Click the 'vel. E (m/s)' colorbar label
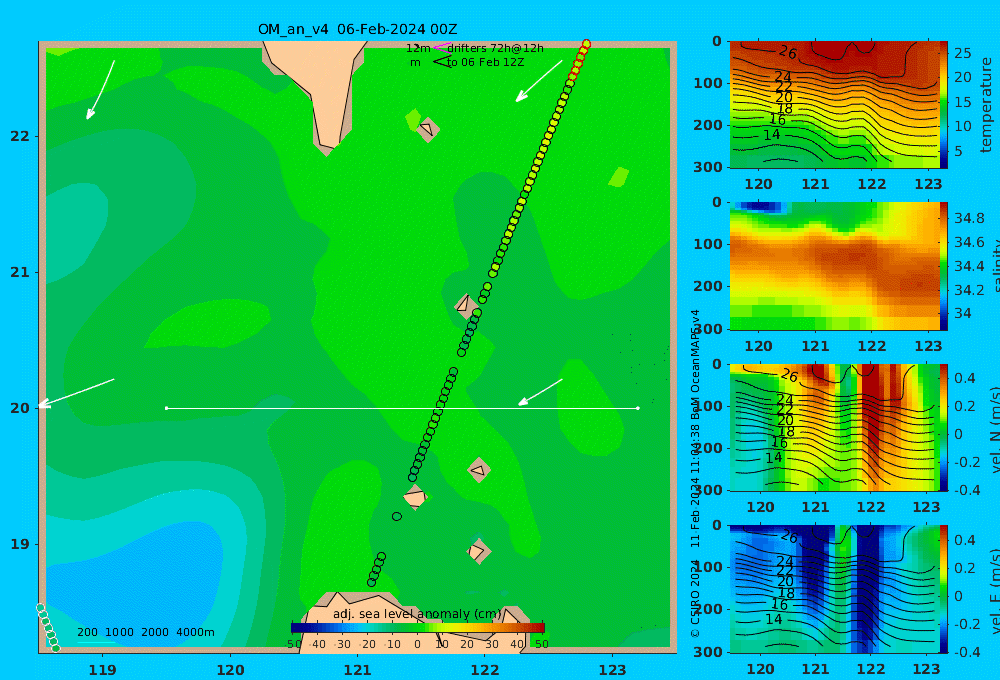Viewport: 1000px width, 680px height. point(995,591)
